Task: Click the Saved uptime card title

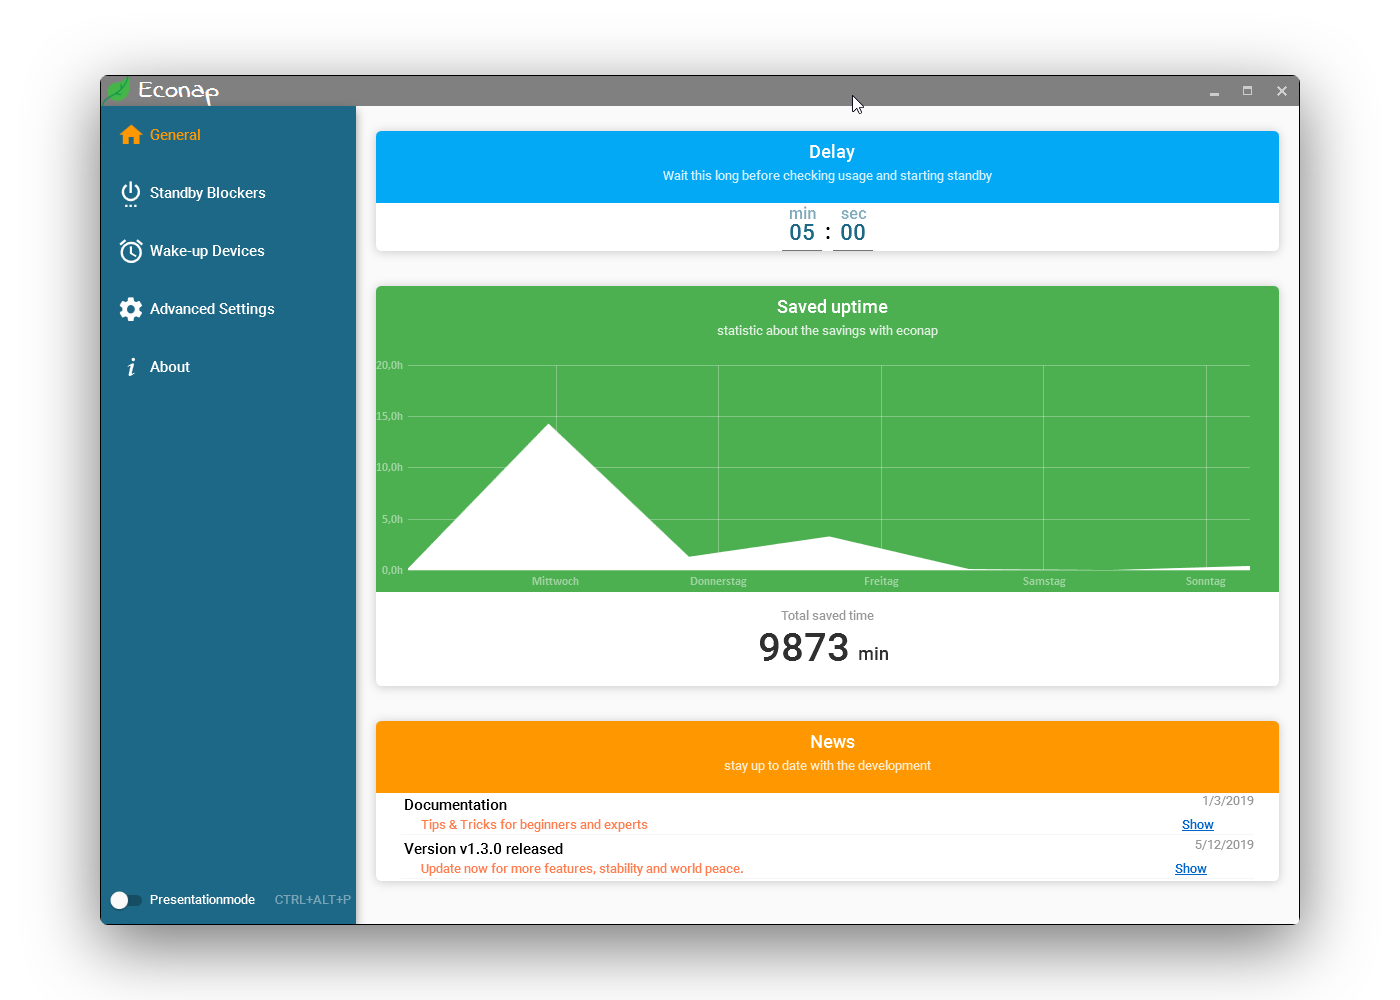Action: 832,307
